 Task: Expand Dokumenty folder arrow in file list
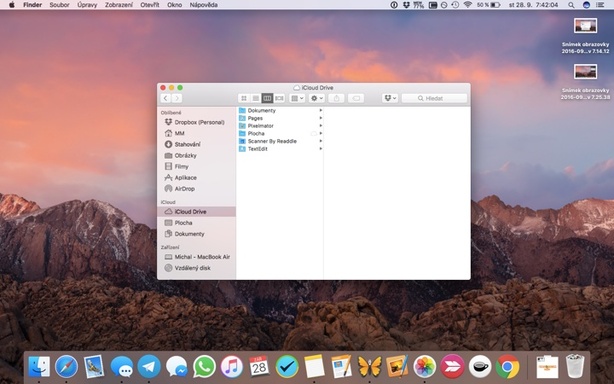tap(321, 110)
